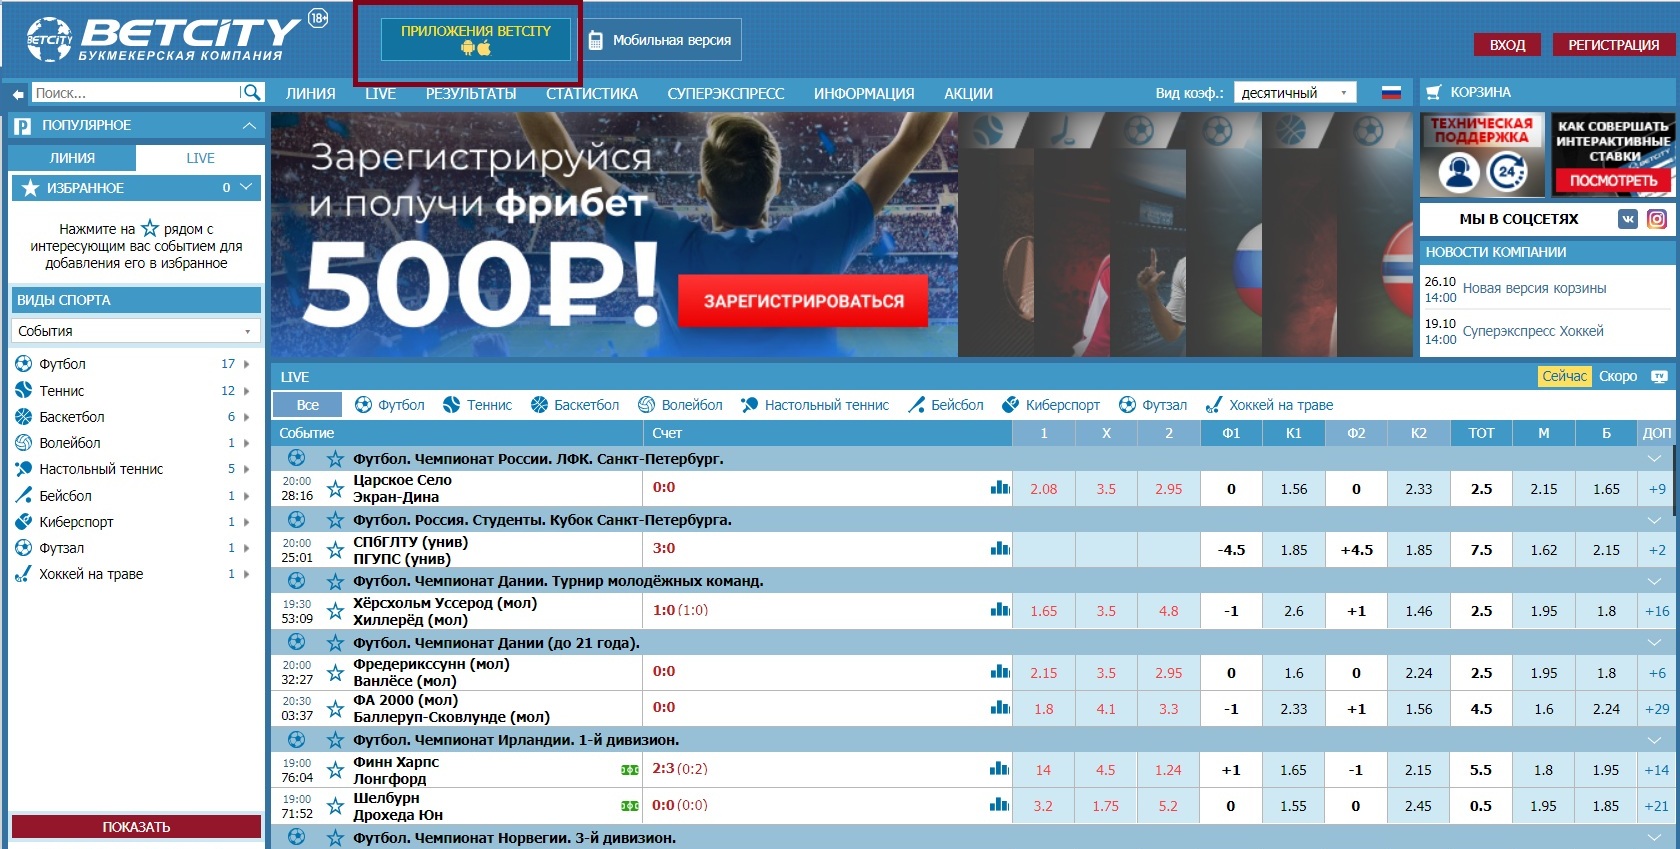Click the search magnifier icon
The height and width of the screenshot is (849, 1680).
point(252,93)
